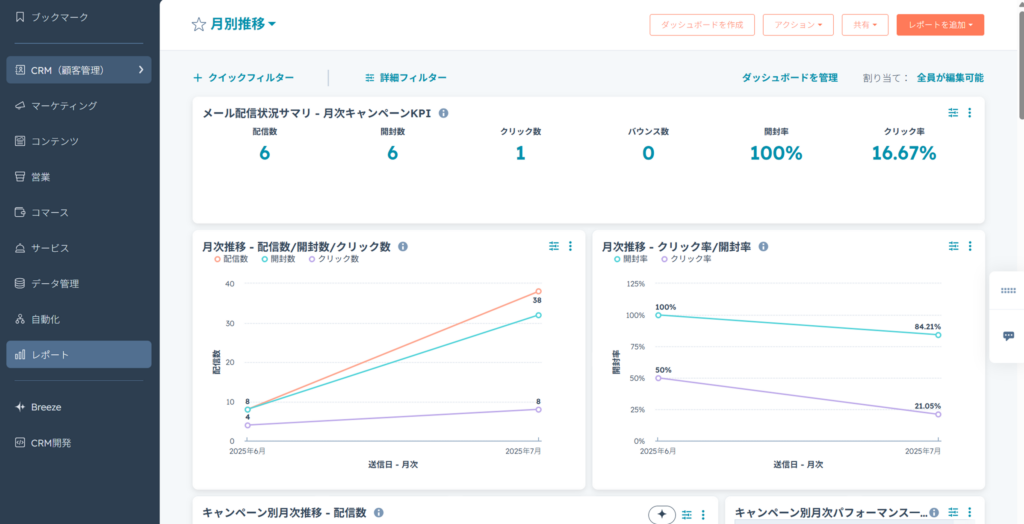Open the レポート sidebar menu

point(78,355)
